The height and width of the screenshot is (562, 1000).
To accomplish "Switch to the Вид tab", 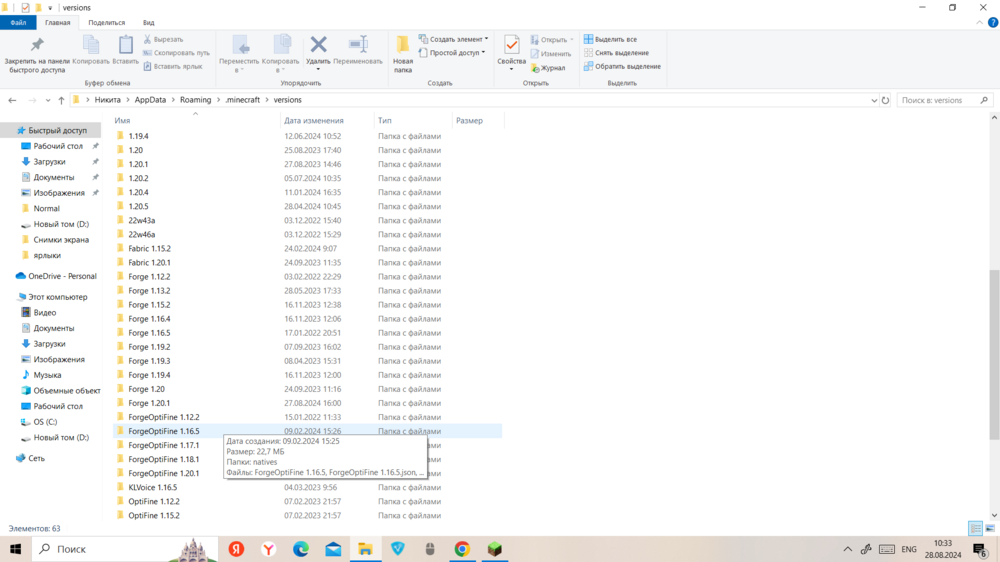I will pos(148,22).
